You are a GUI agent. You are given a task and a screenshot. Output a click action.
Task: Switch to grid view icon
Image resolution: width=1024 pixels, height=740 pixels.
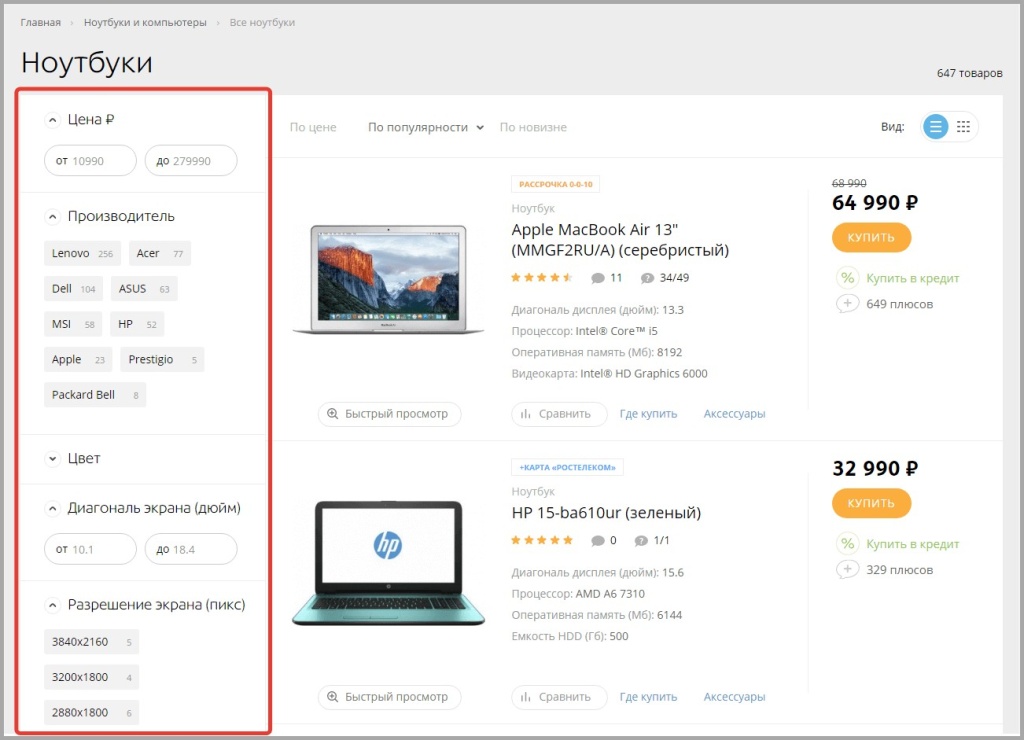963,127
